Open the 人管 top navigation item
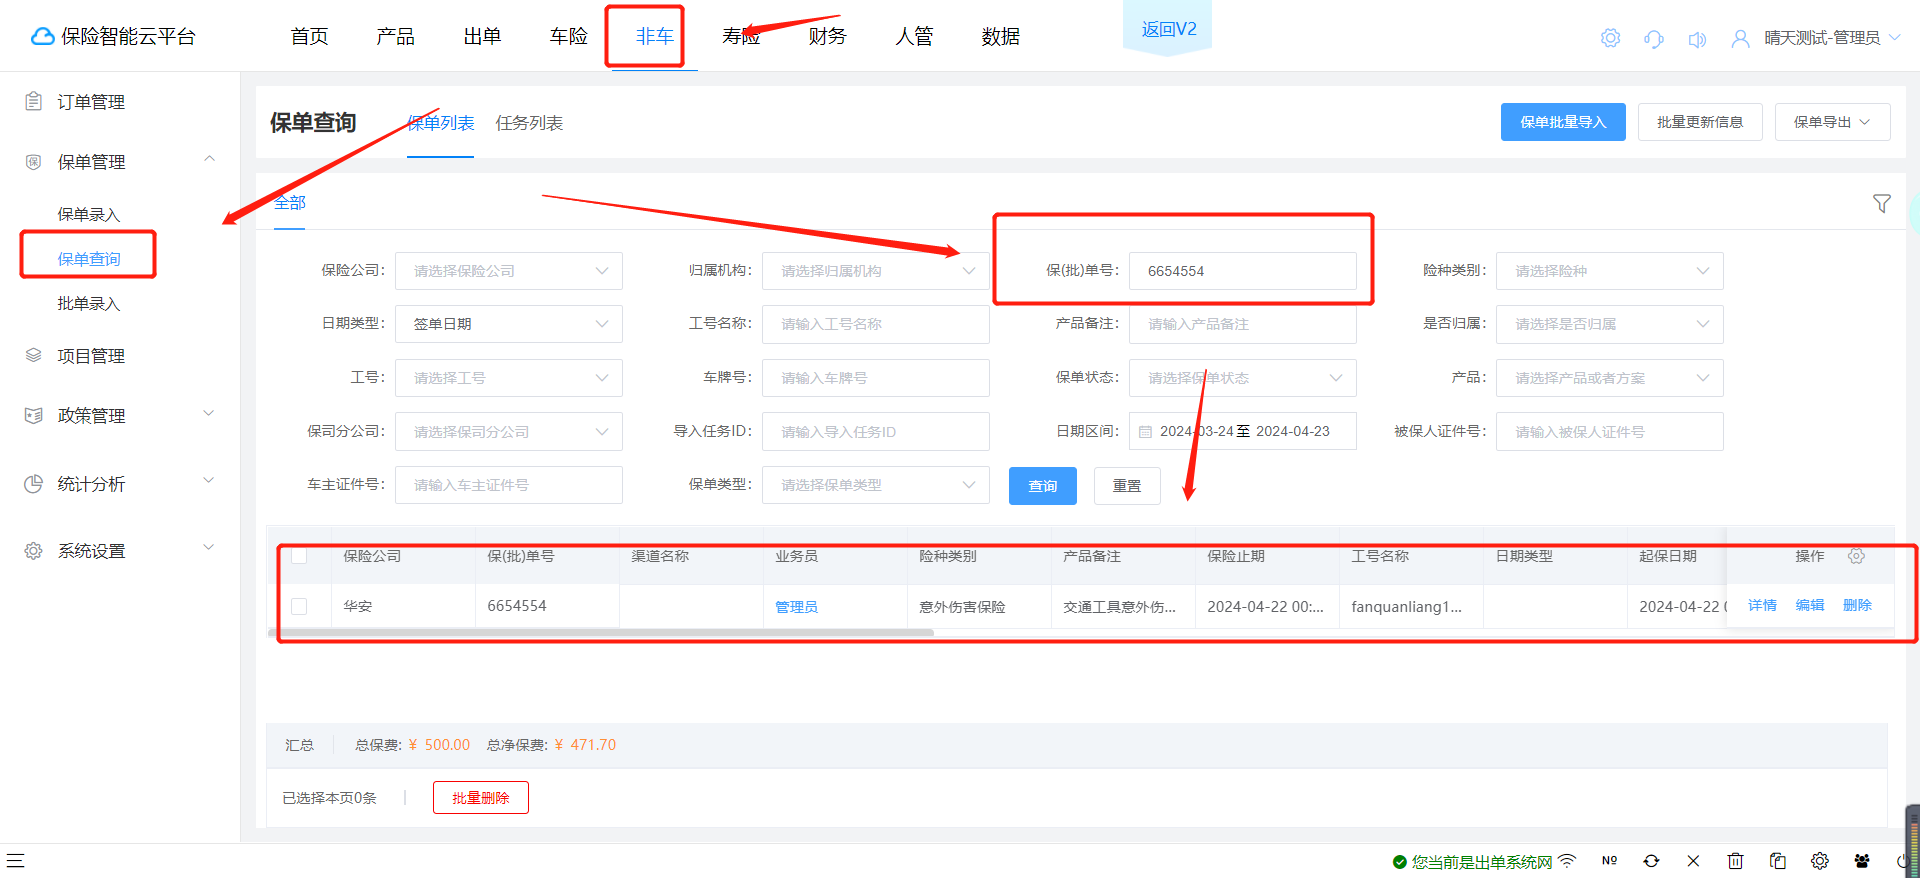This screenshot has width=1920, height=878. pyautogui.click(x=914, y=37)
